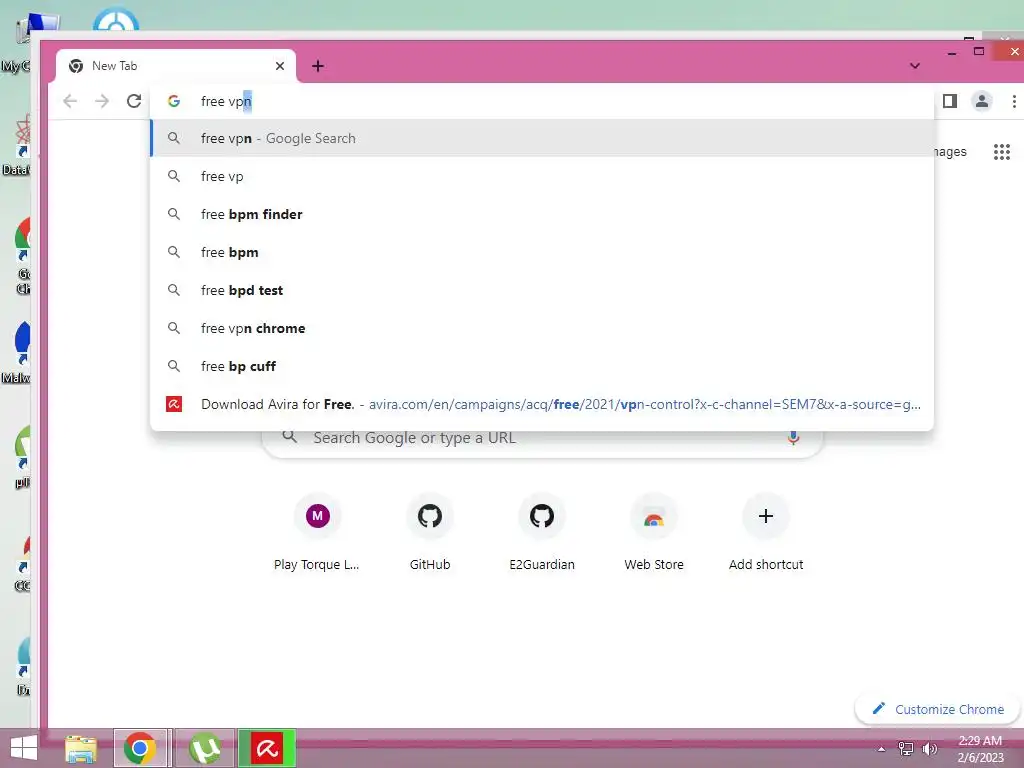Open the tab search dropdown chevron

tap(914, 66)
